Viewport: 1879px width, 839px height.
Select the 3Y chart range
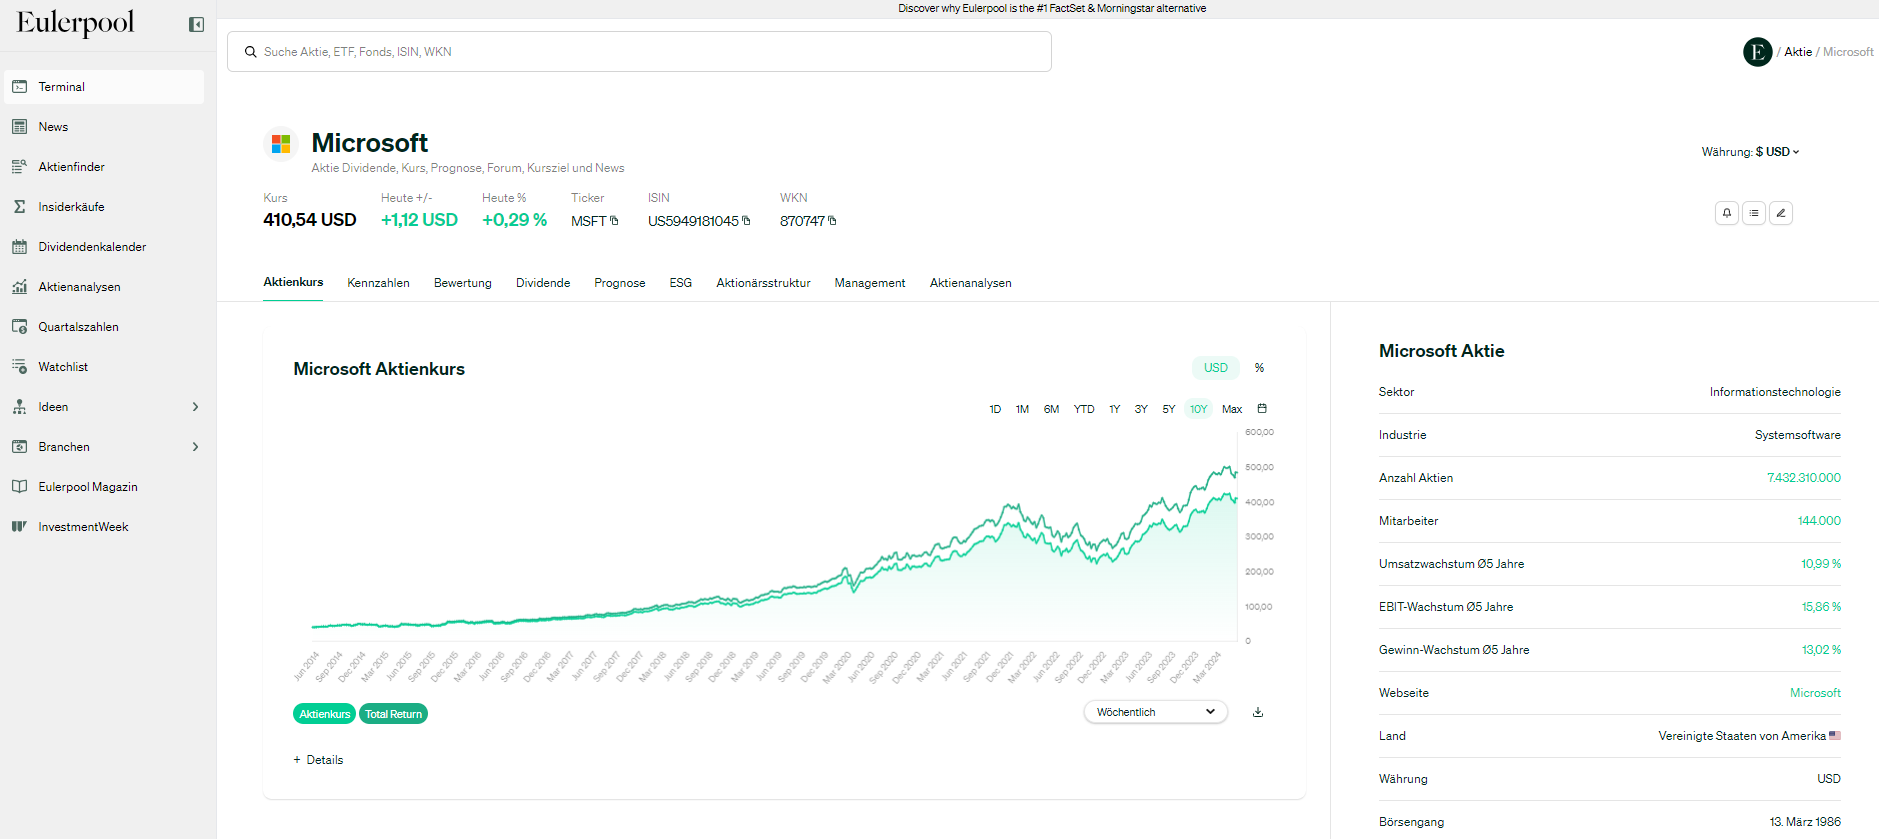[x=1141, y=409]
